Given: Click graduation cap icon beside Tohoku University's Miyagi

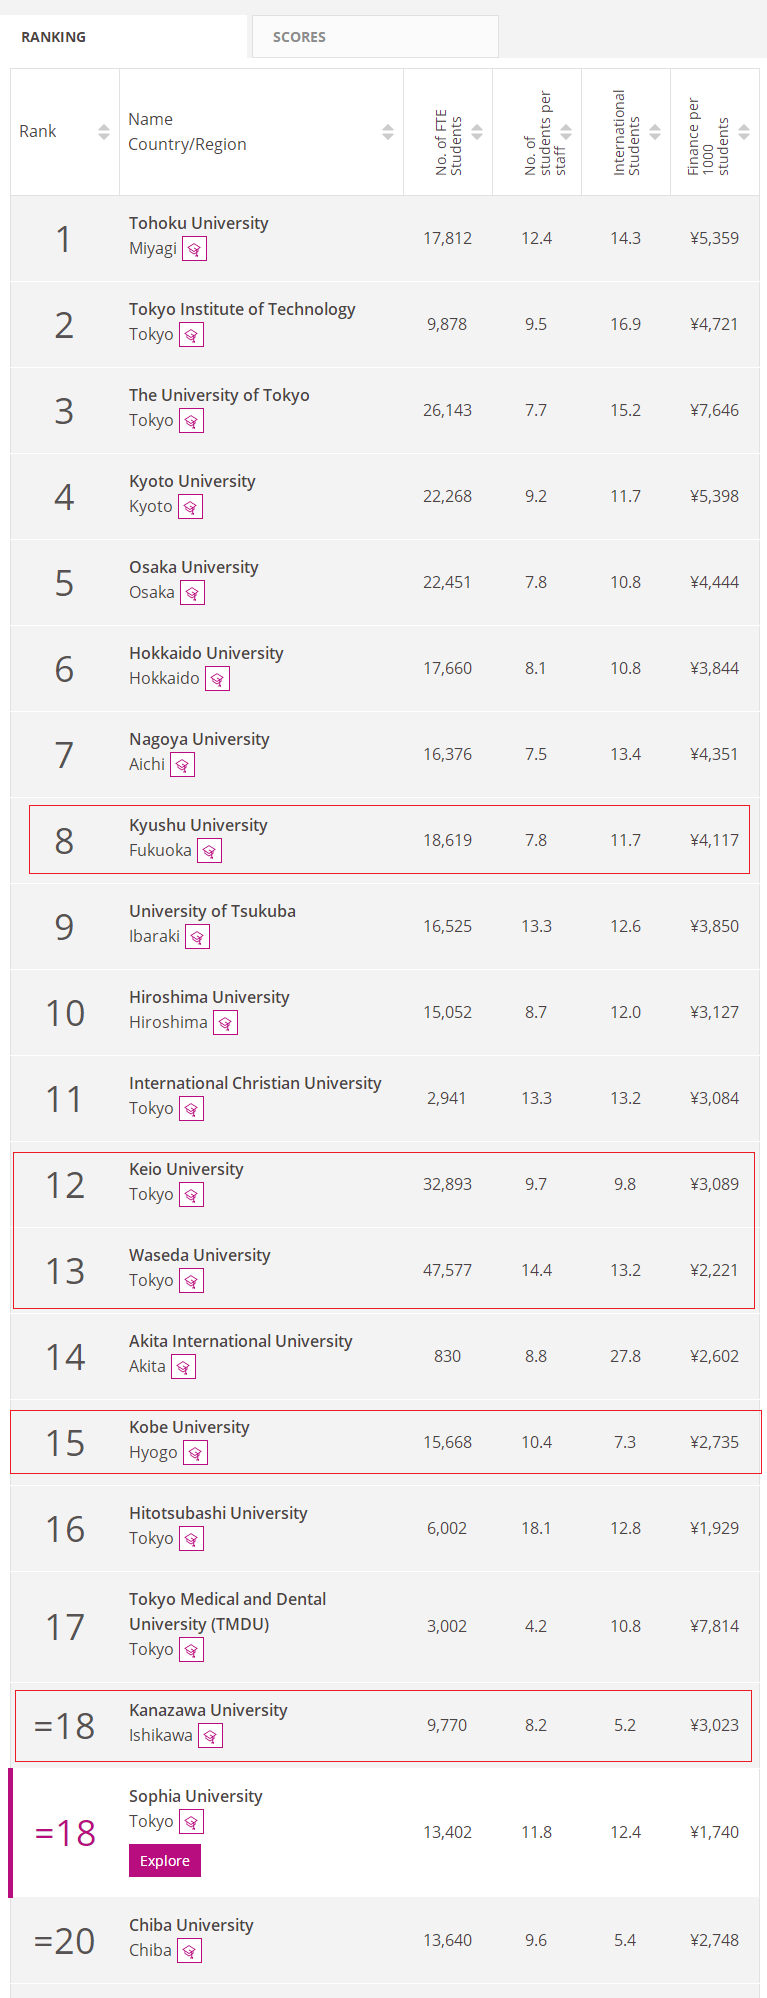Looking at the screenshot, I should 194,249.
